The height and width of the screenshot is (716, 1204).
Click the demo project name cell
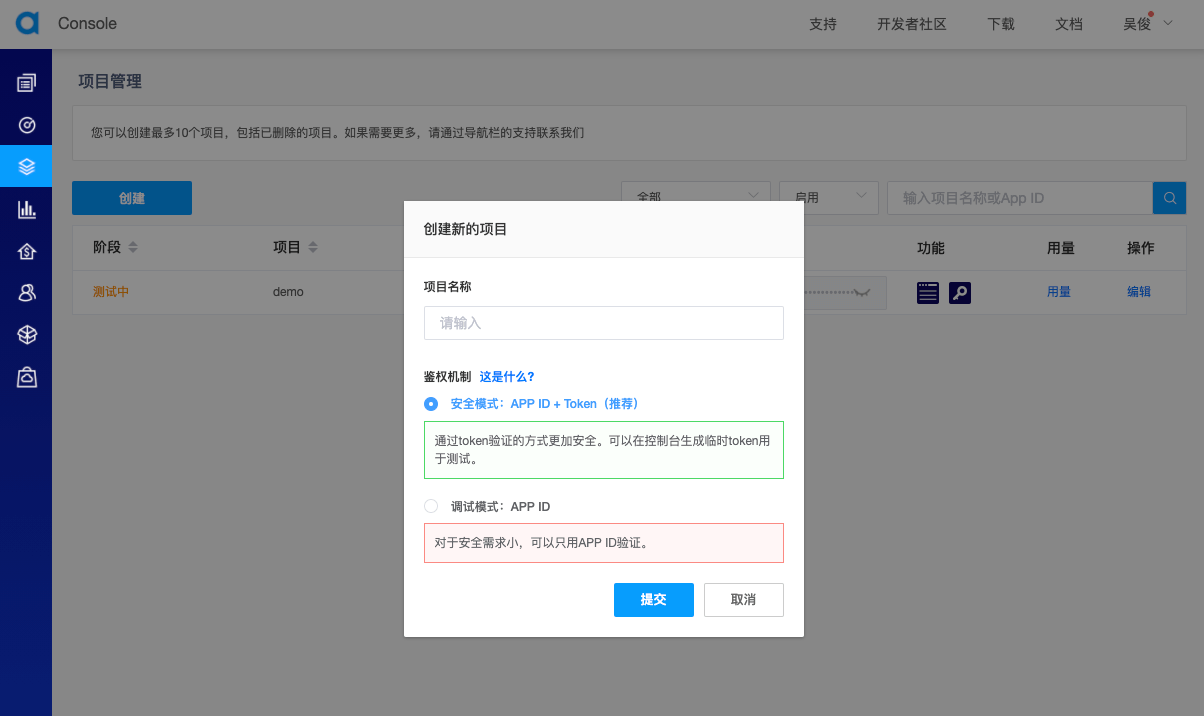[288, 292]
